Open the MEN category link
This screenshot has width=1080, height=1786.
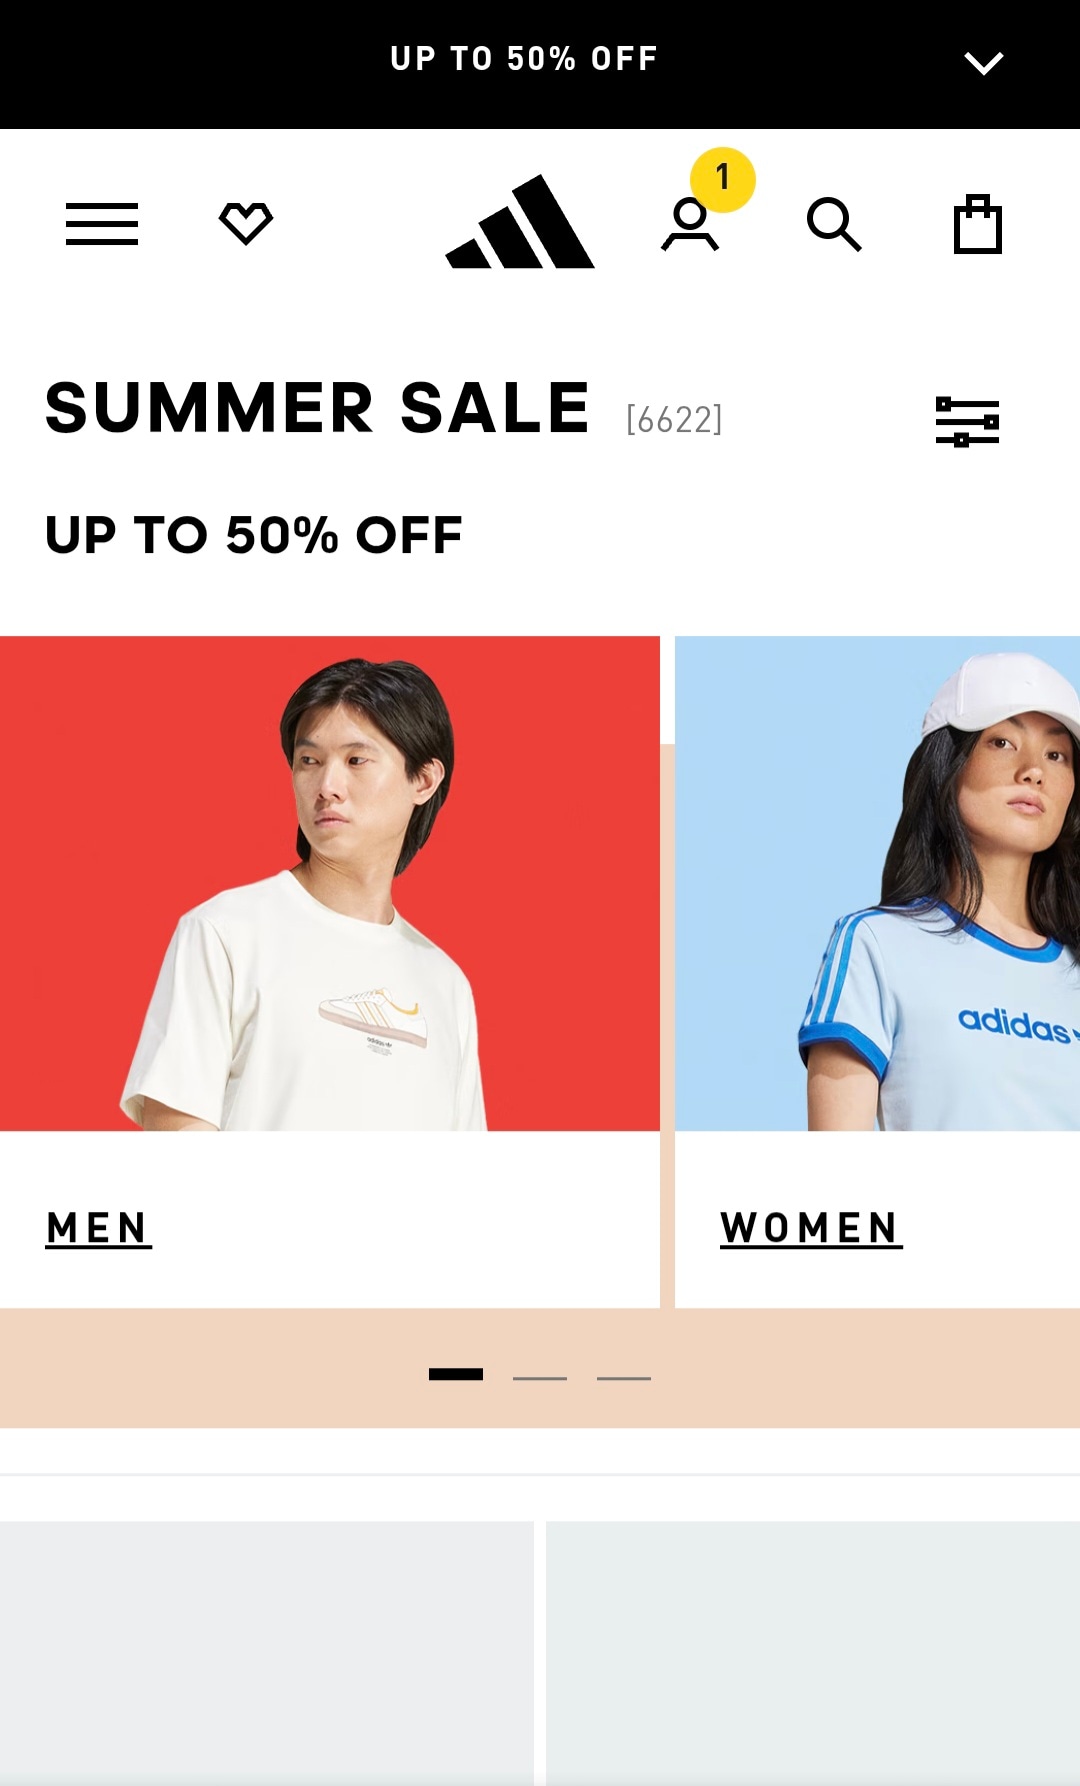click(x=98, y=1228)
